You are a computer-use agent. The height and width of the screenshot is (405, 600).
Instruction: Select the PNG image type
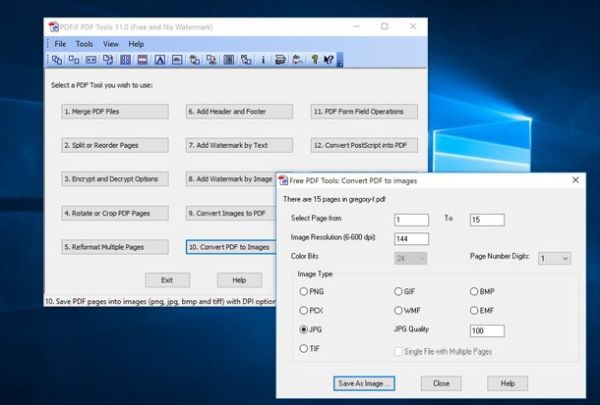[x=304, y=291]
